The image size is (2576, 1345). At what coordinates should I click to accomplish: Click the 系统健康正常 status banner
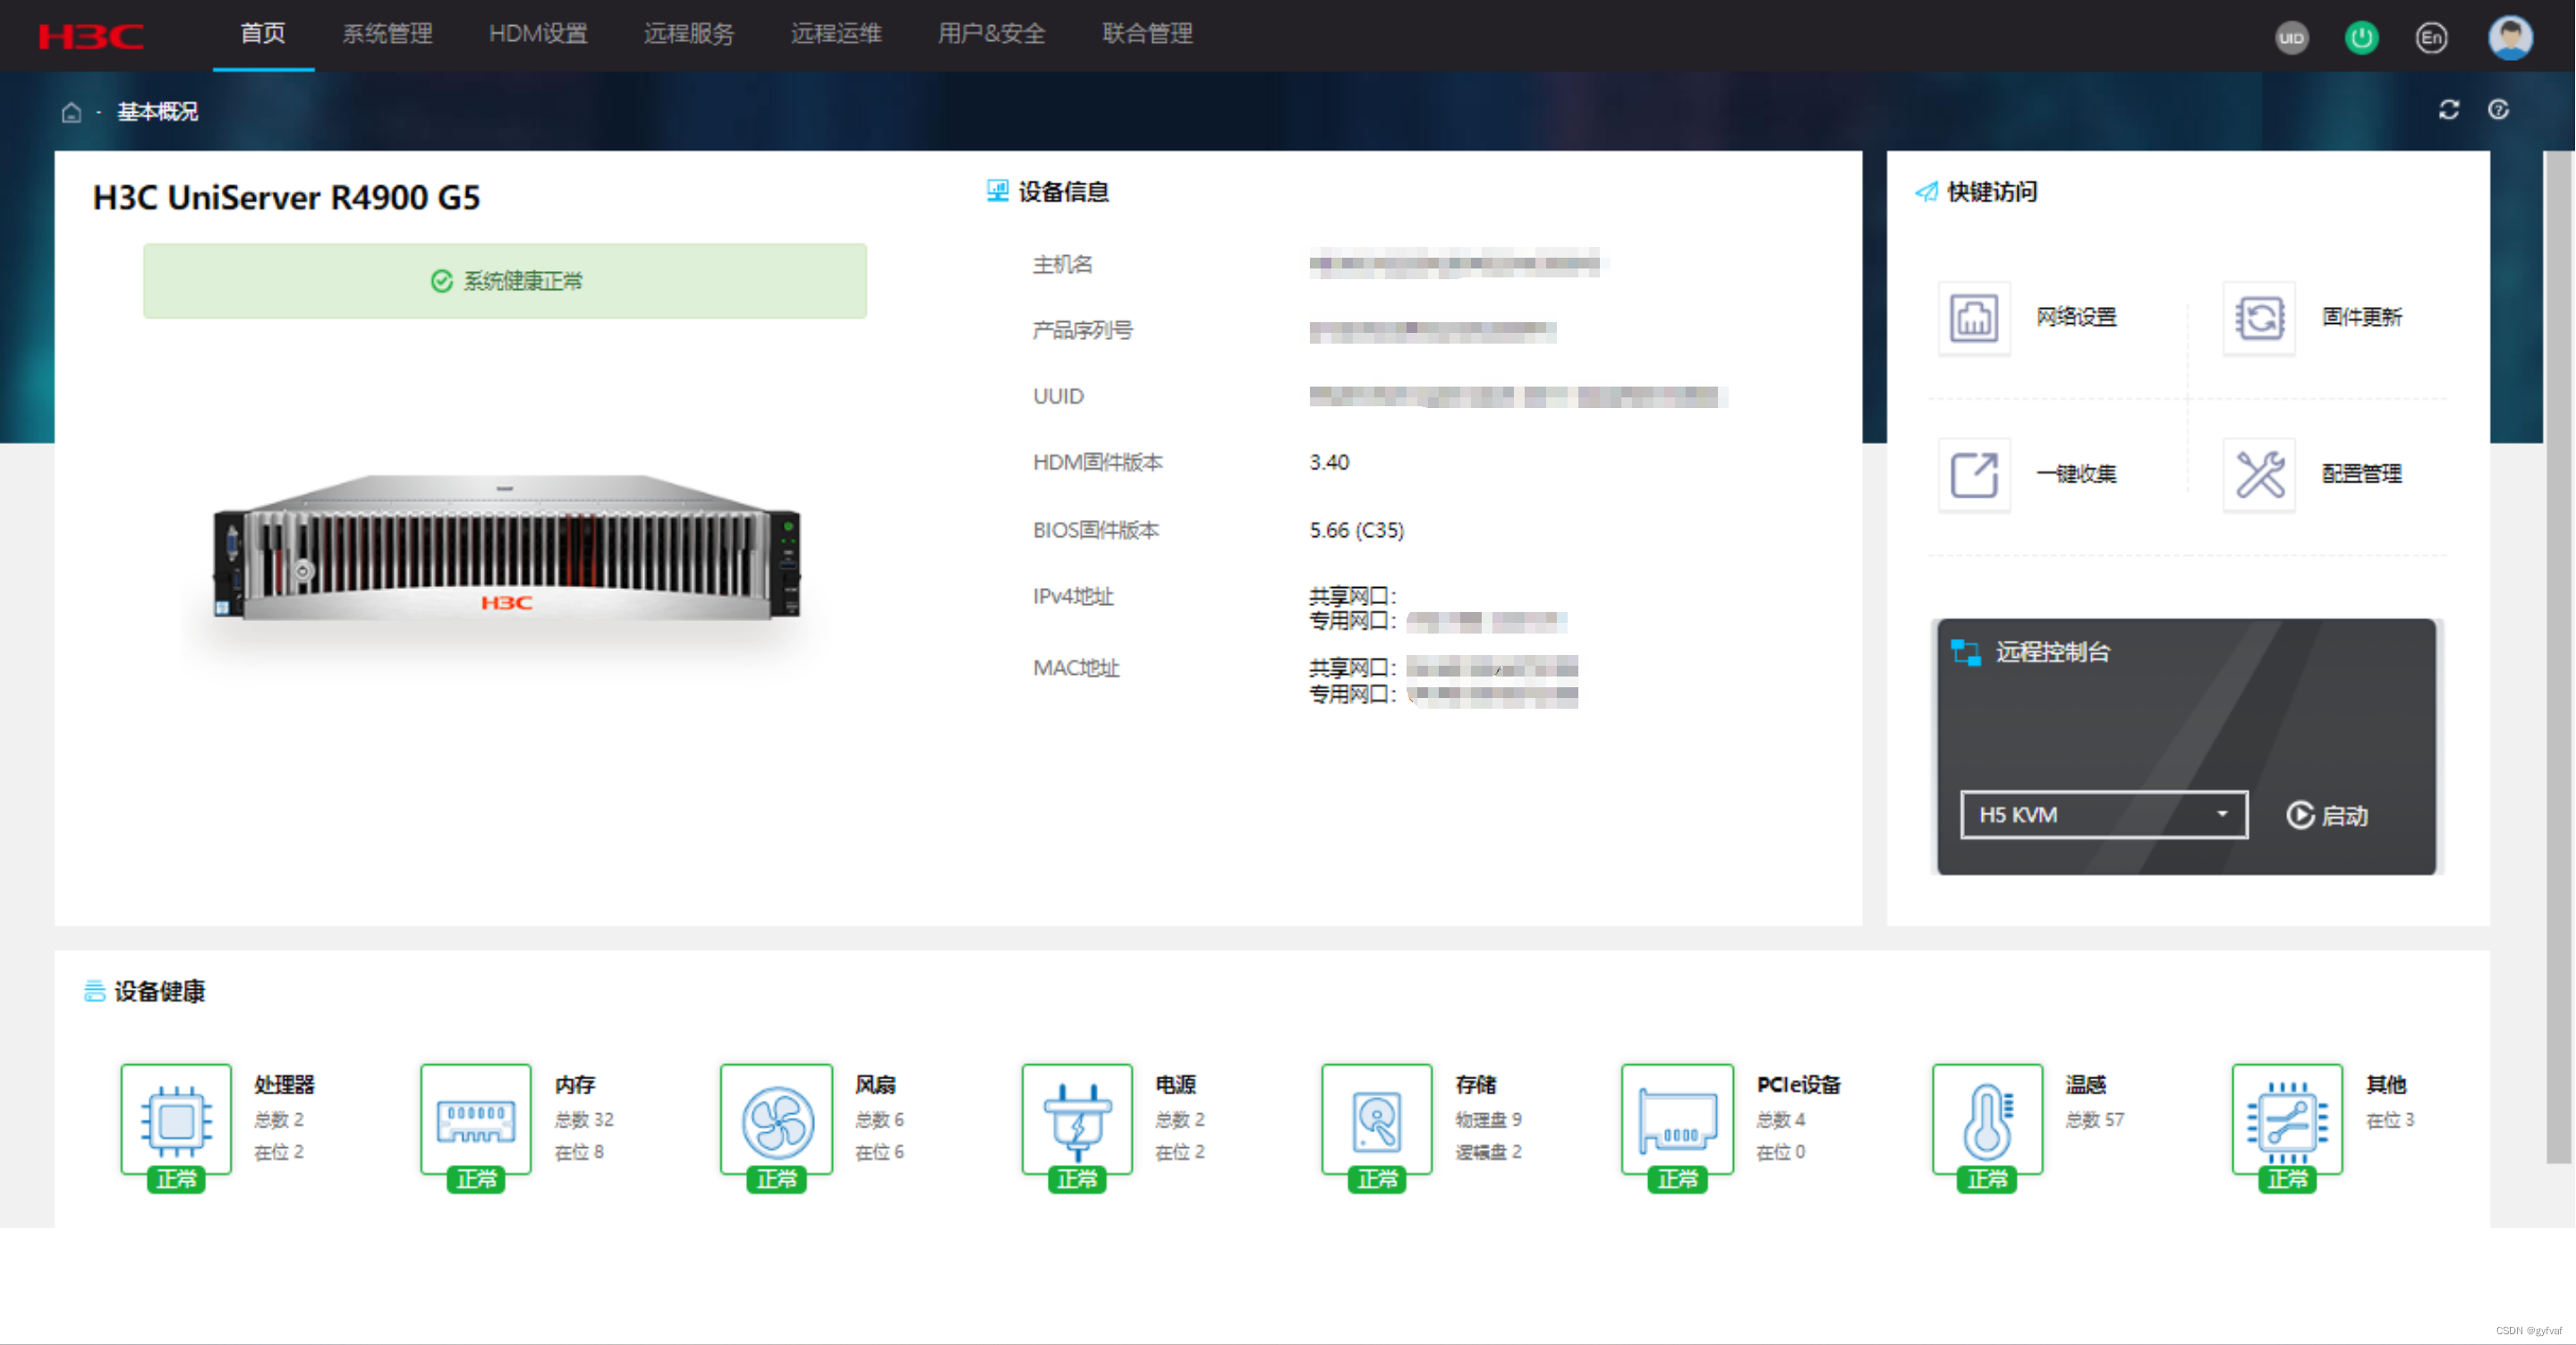(505, 281)
